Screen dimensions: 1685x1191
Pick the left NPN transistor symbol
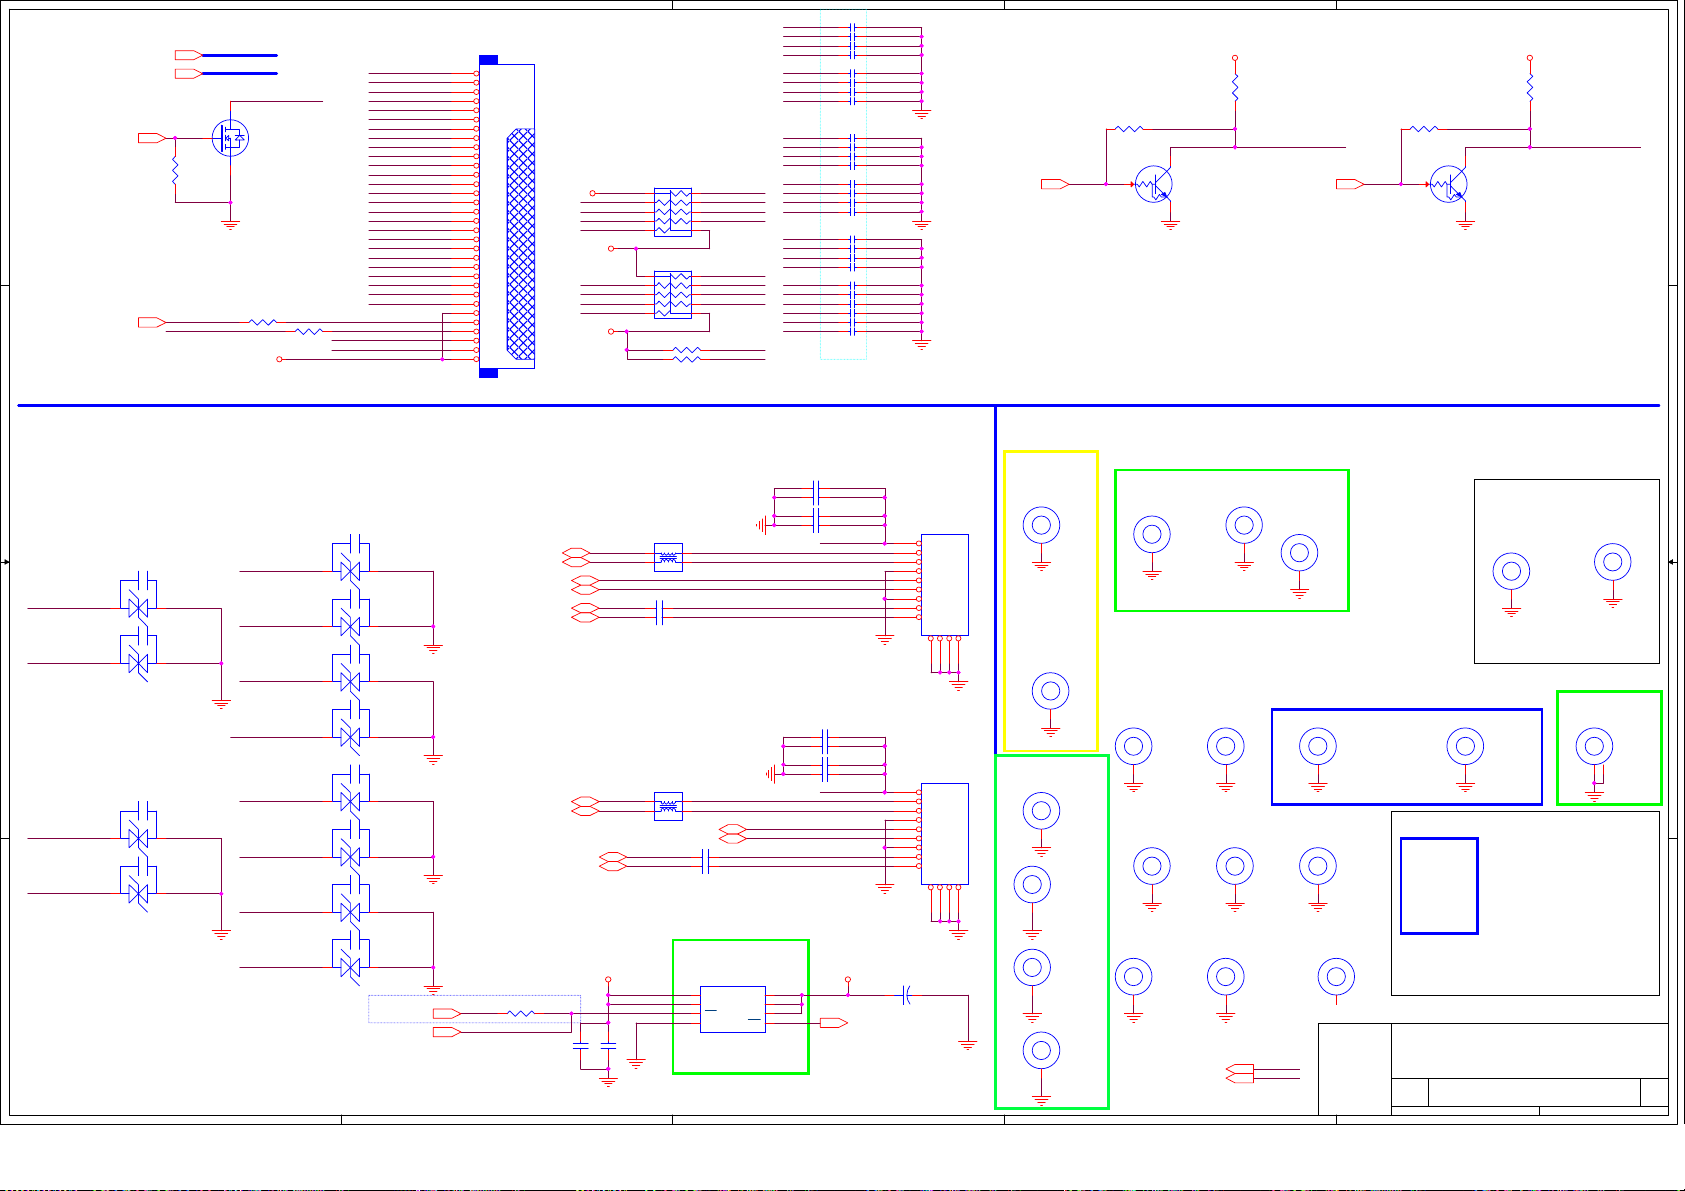(x=1154, y=185)
